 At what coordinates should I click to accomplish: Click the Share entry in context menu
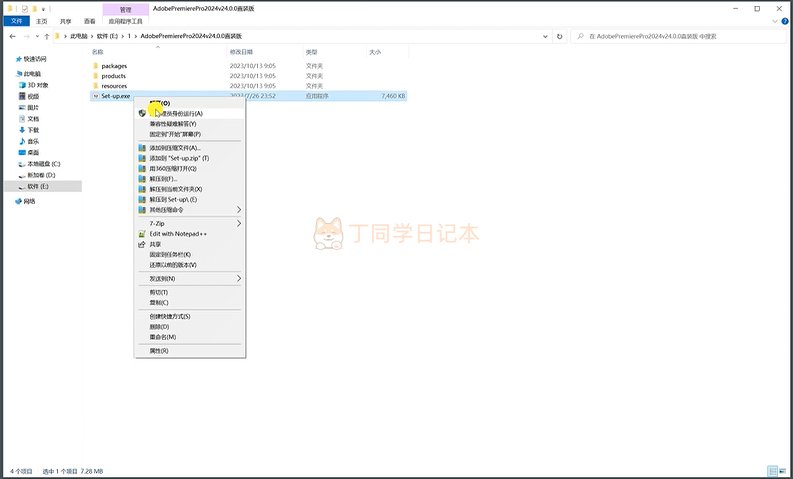coord(190,244)
